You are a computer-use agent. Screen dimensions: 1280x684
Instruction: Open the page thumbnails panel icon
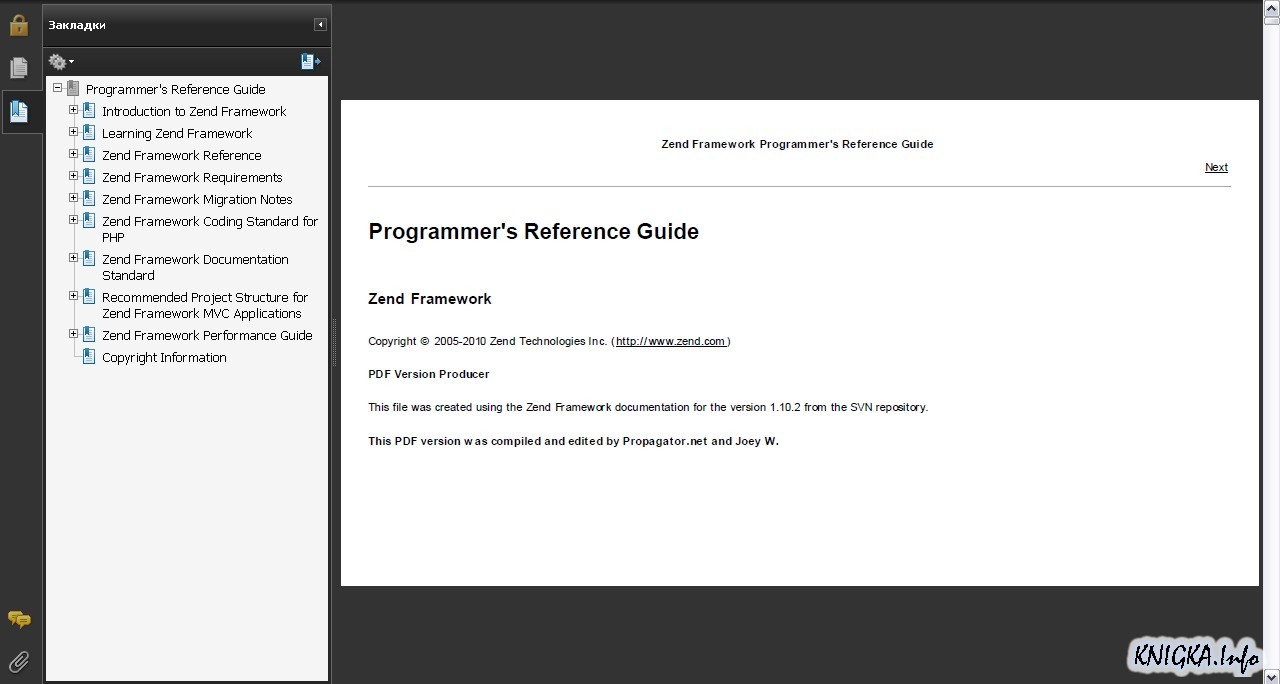(x=19, y=68)
